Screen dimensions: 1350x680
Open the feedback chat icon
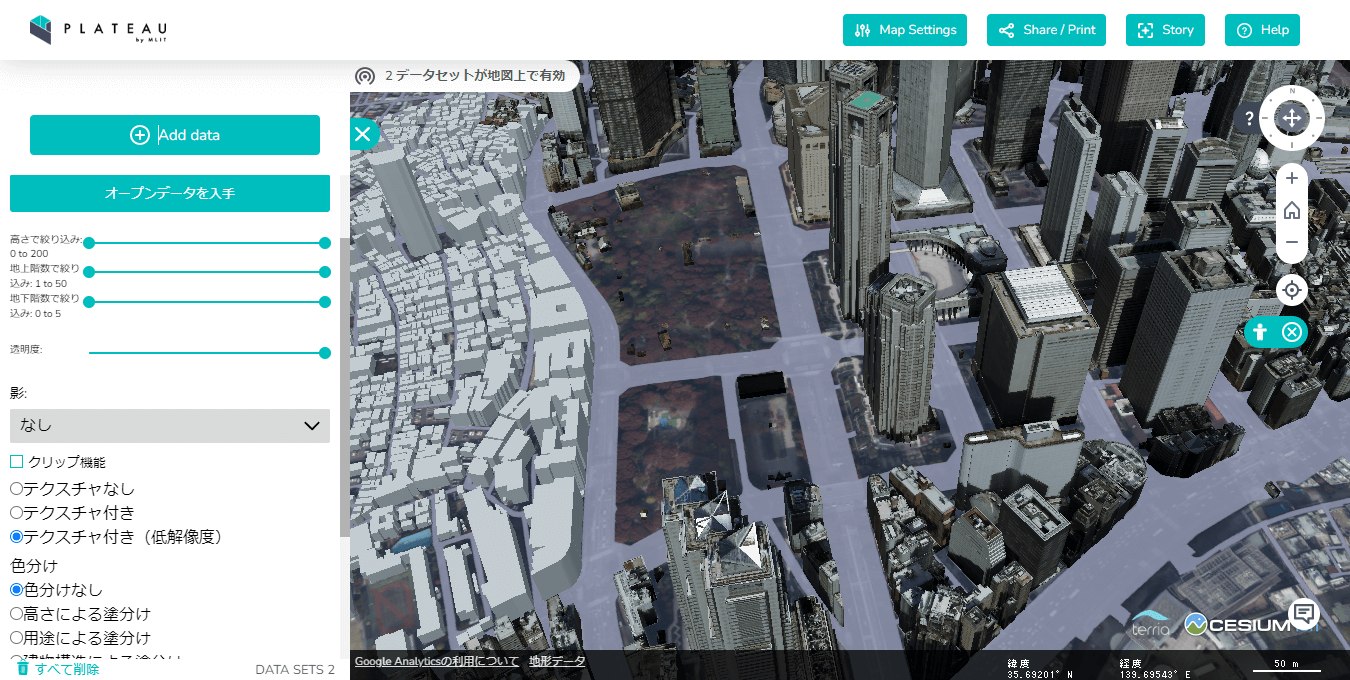pos(1304,613)
